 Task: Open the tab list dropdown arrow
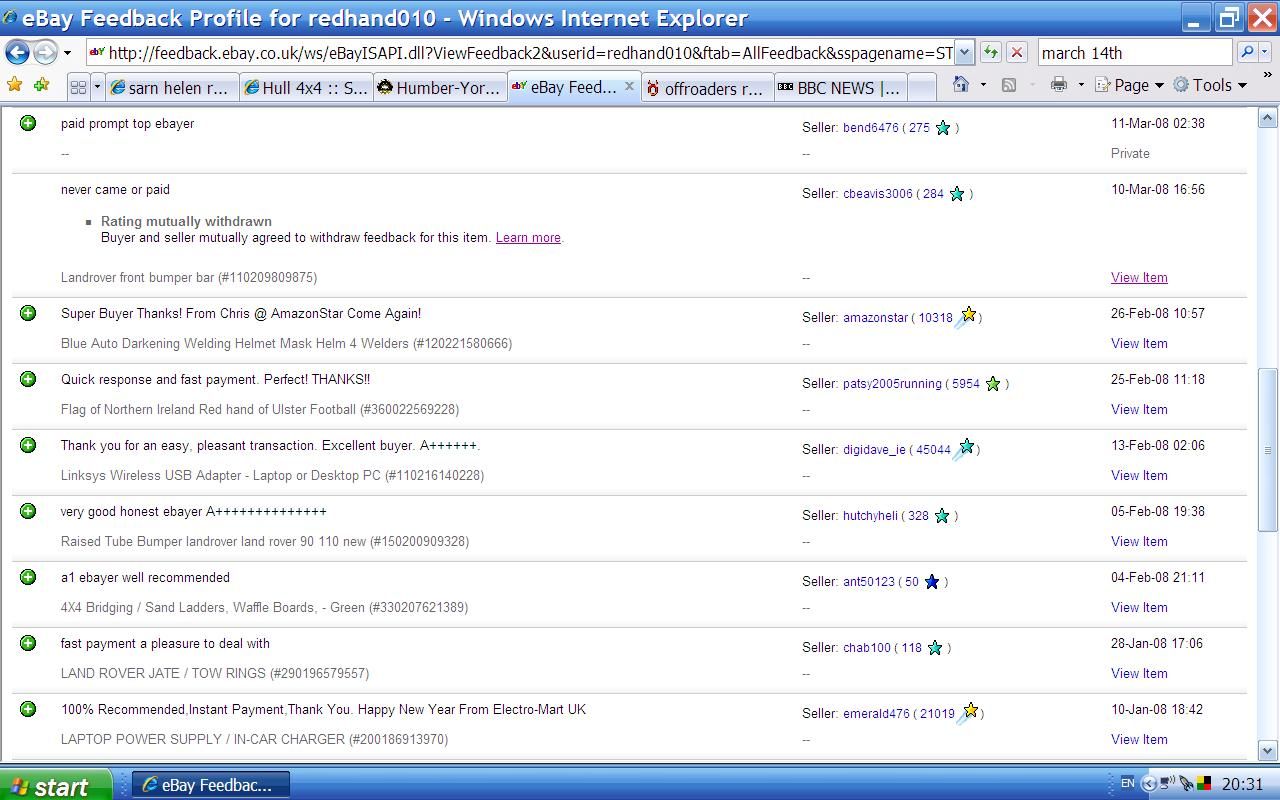97,88
